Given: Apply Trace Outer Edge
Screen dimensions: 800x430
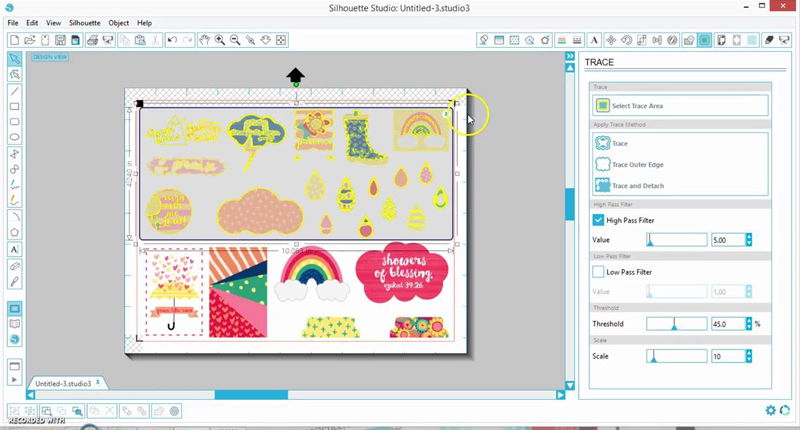Looking at the screenshot, I should coord(630,164).
